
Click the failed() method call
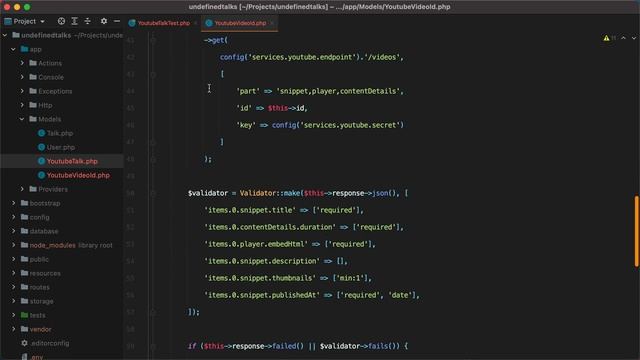[x=288, y=346]
